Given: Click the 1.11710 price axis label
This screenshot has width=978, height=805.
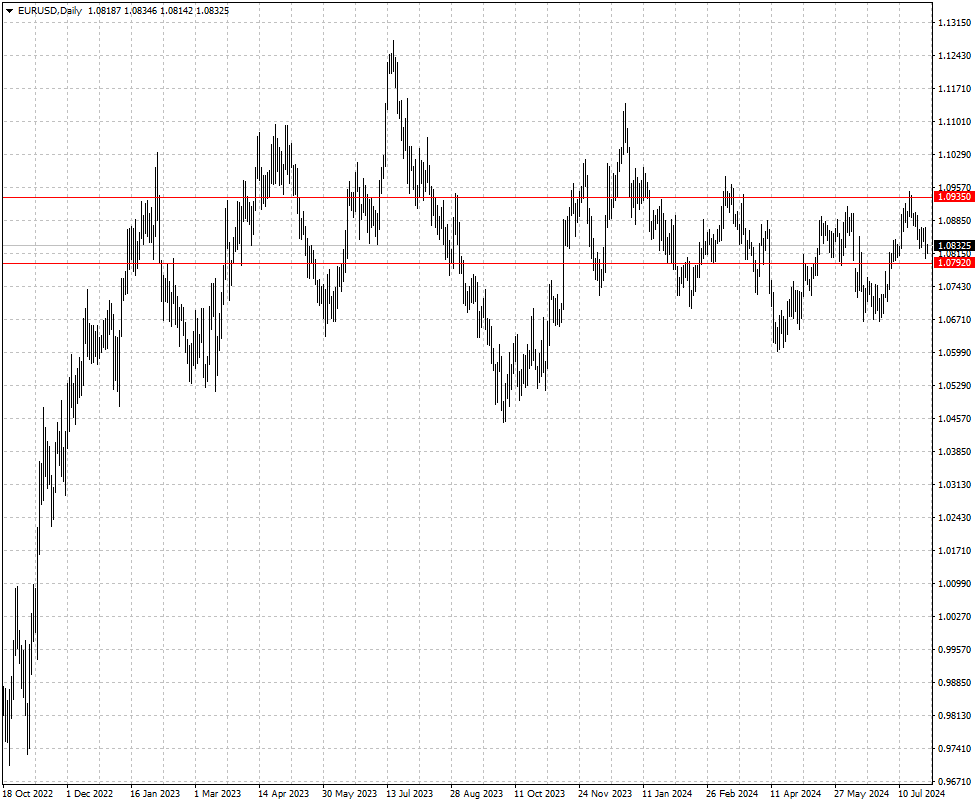Looking at the screenshot, I should 954,89.
